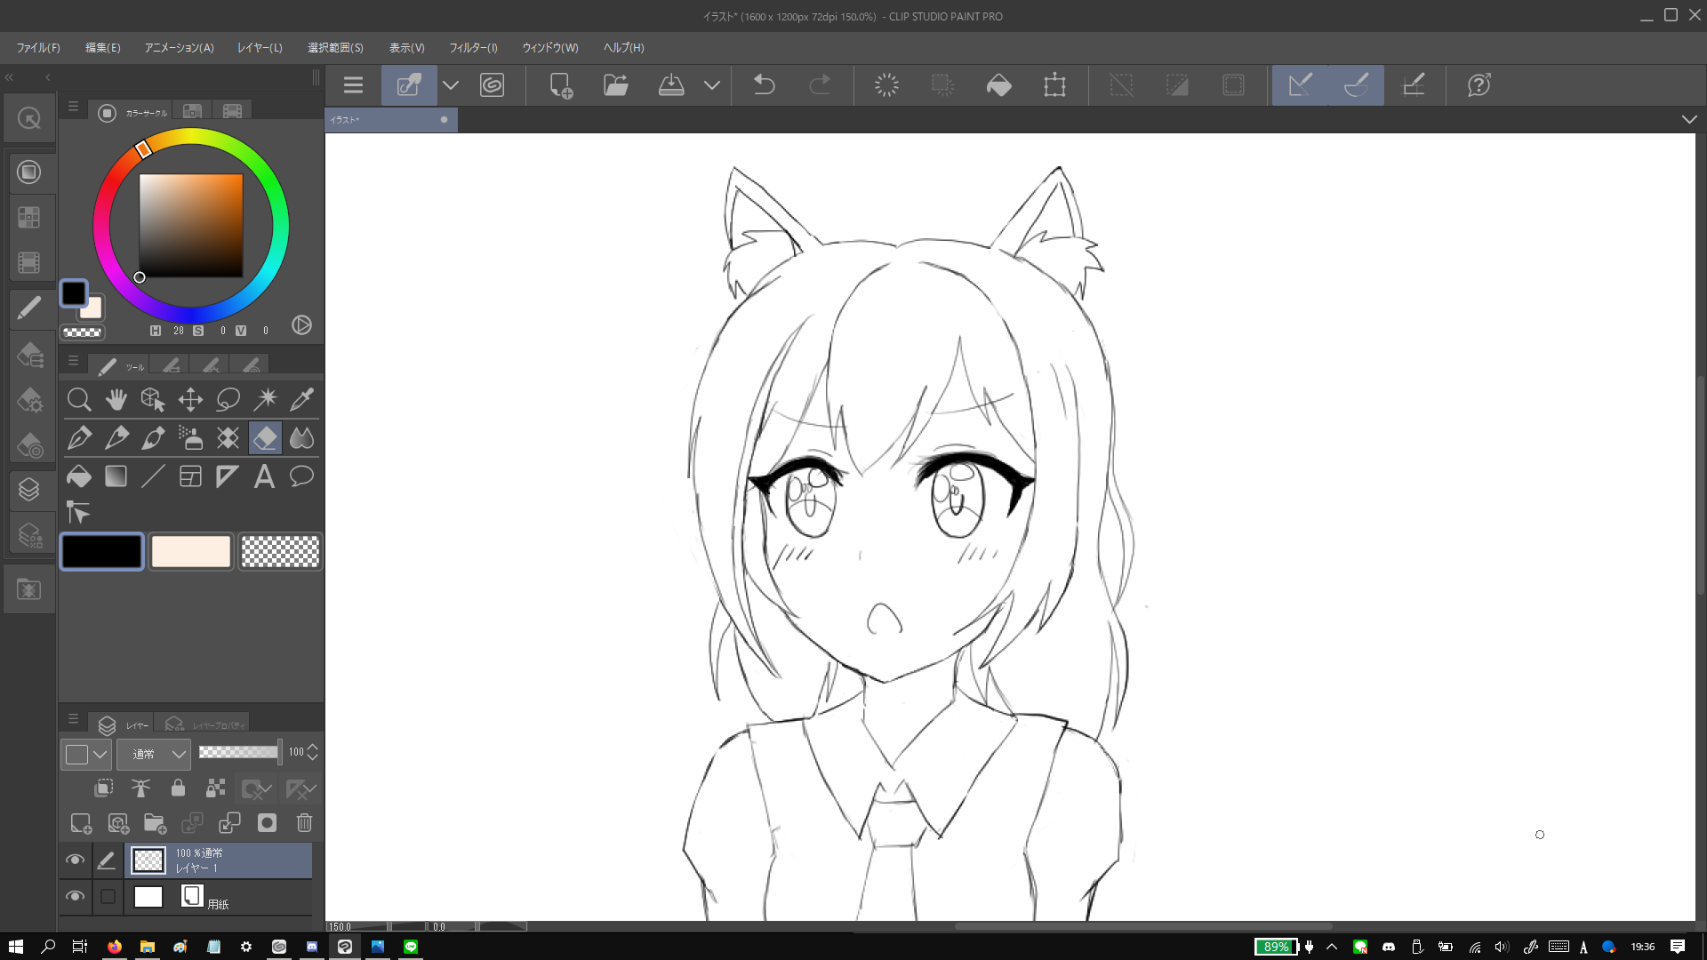Delete layer using the trash icon
The width and height of the screenshot is (1707, 960).
pos(304,823)
